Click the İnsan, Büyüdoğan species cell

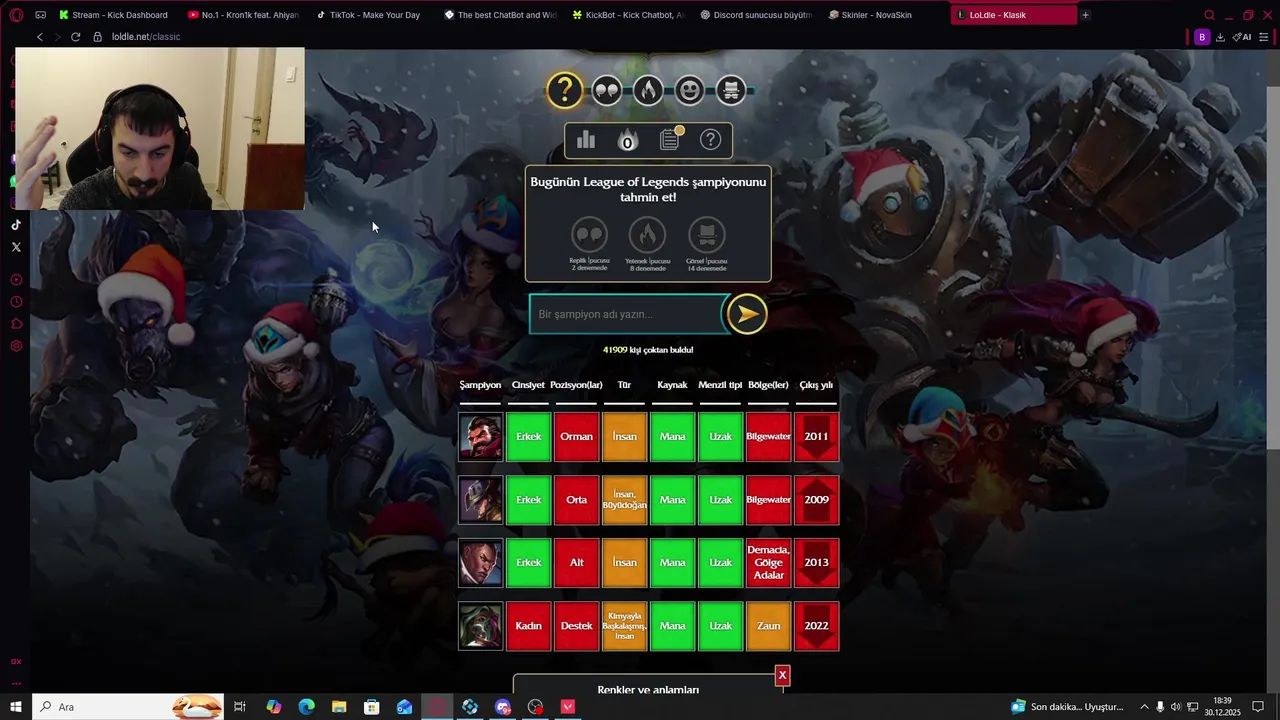point(624,500)
